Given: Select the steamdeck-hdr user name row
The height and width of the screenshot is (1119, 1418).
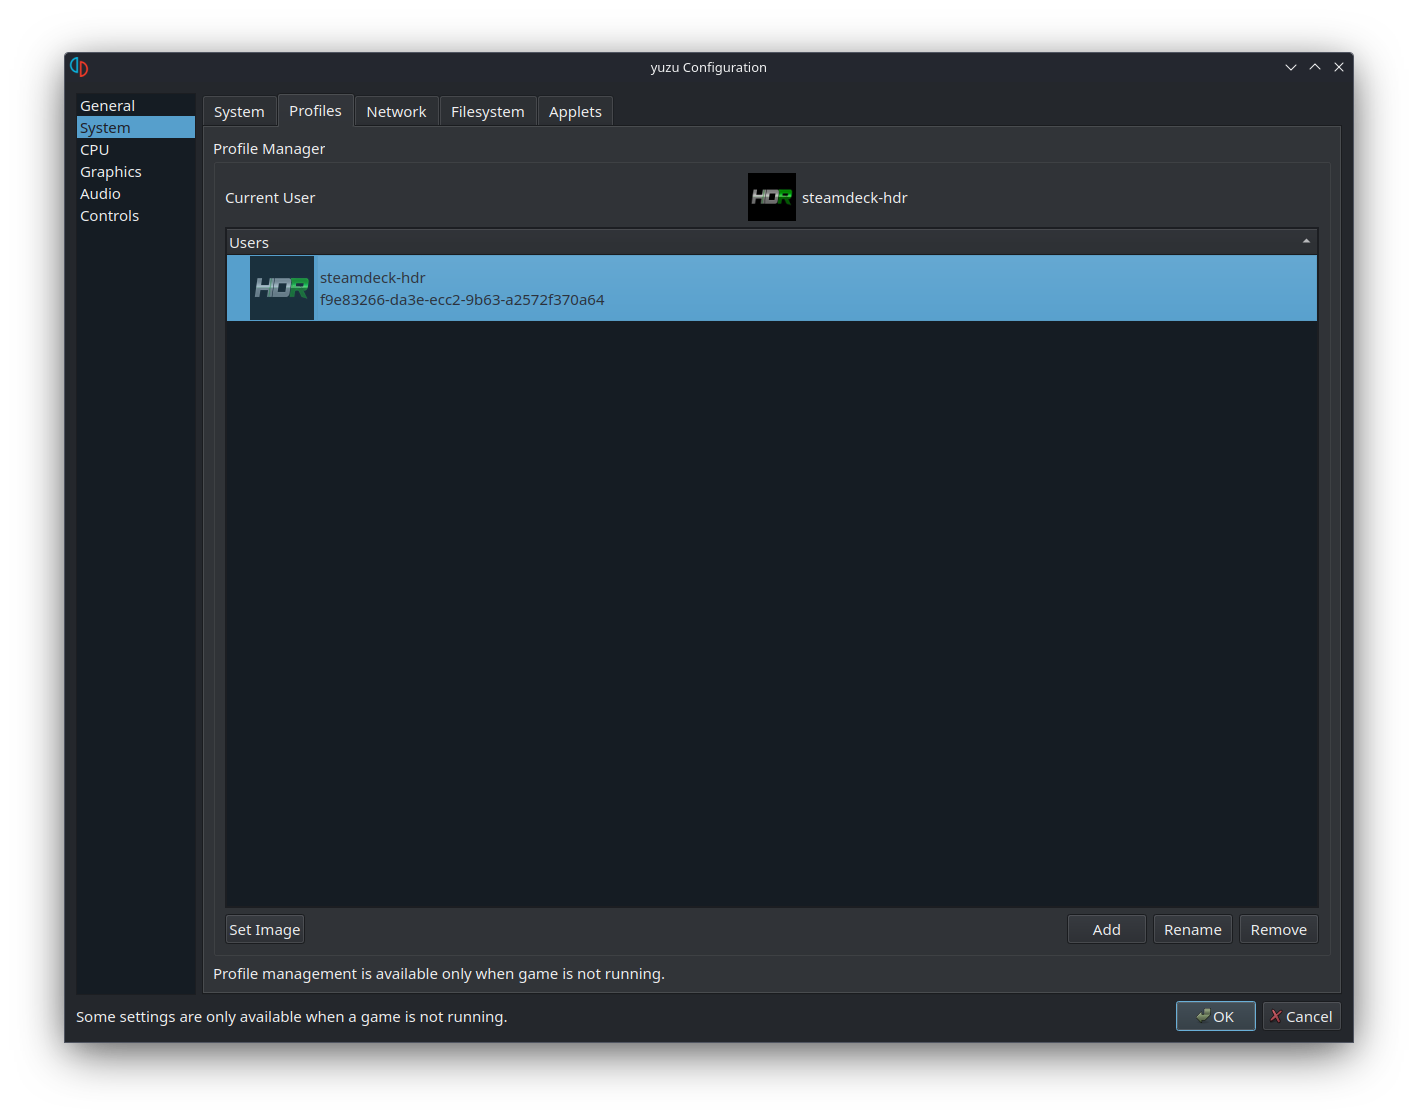Looking at the screenshot, I should 772,288.
